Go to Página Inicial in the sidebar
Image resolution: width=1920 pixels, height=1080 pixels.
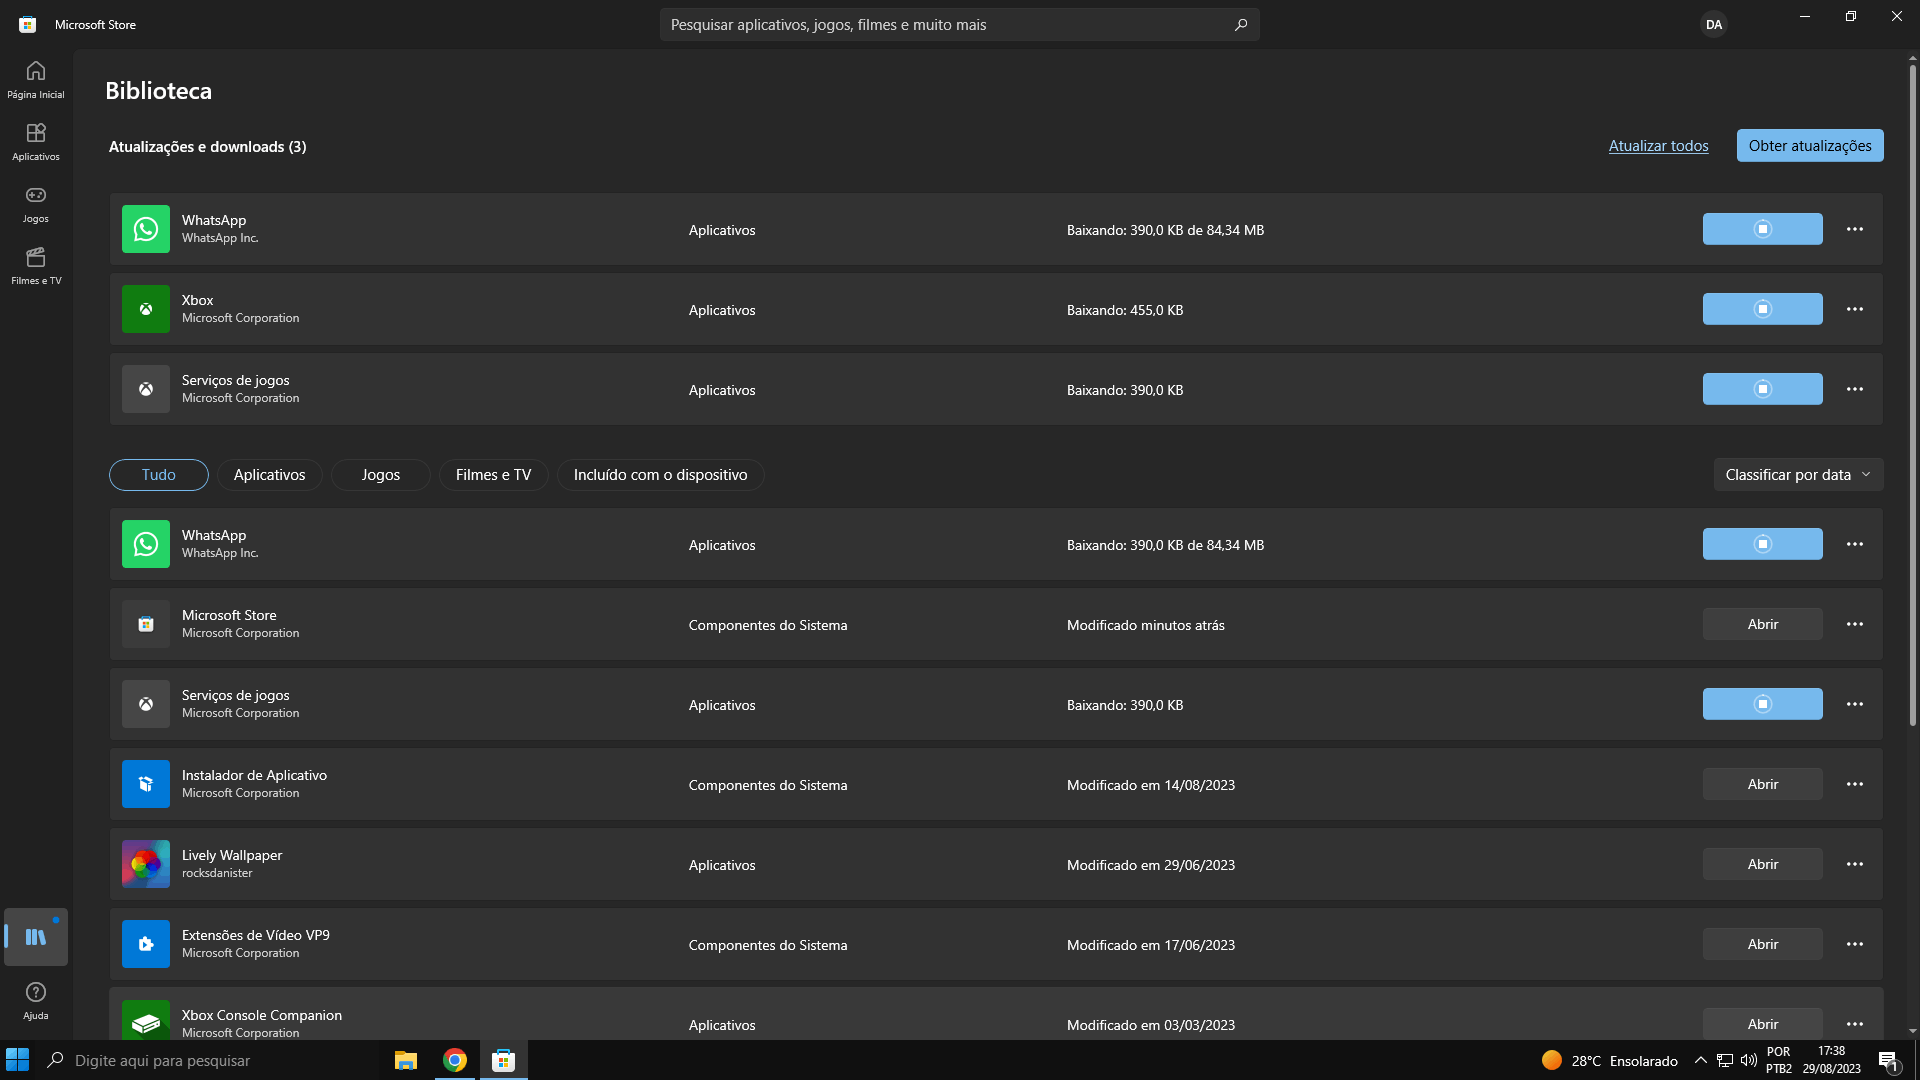pos(36,80)
